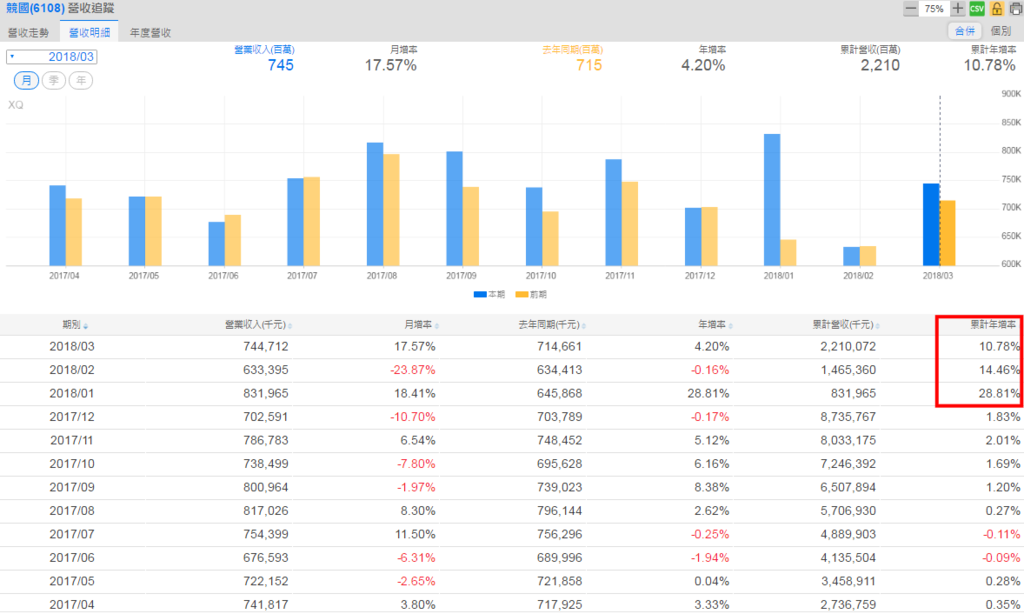Click the 2017/09 orange prior-period bar
Viewport: 1024px width, 614px height.
471,227
